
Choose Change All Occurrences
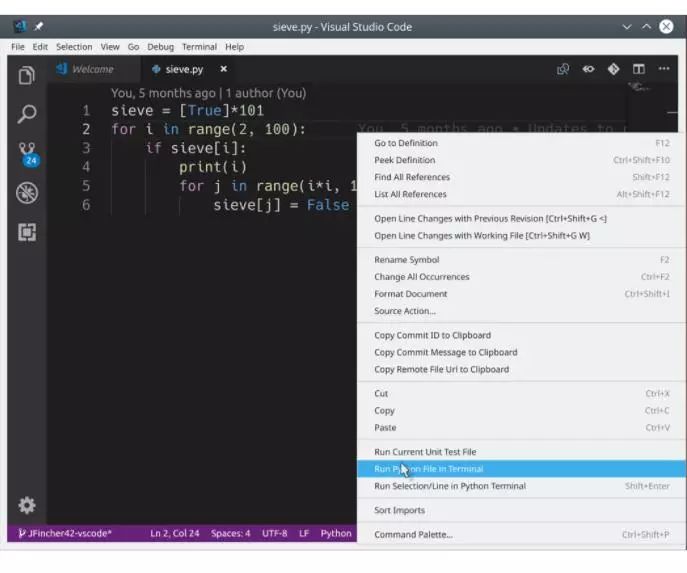coord(521,277)
